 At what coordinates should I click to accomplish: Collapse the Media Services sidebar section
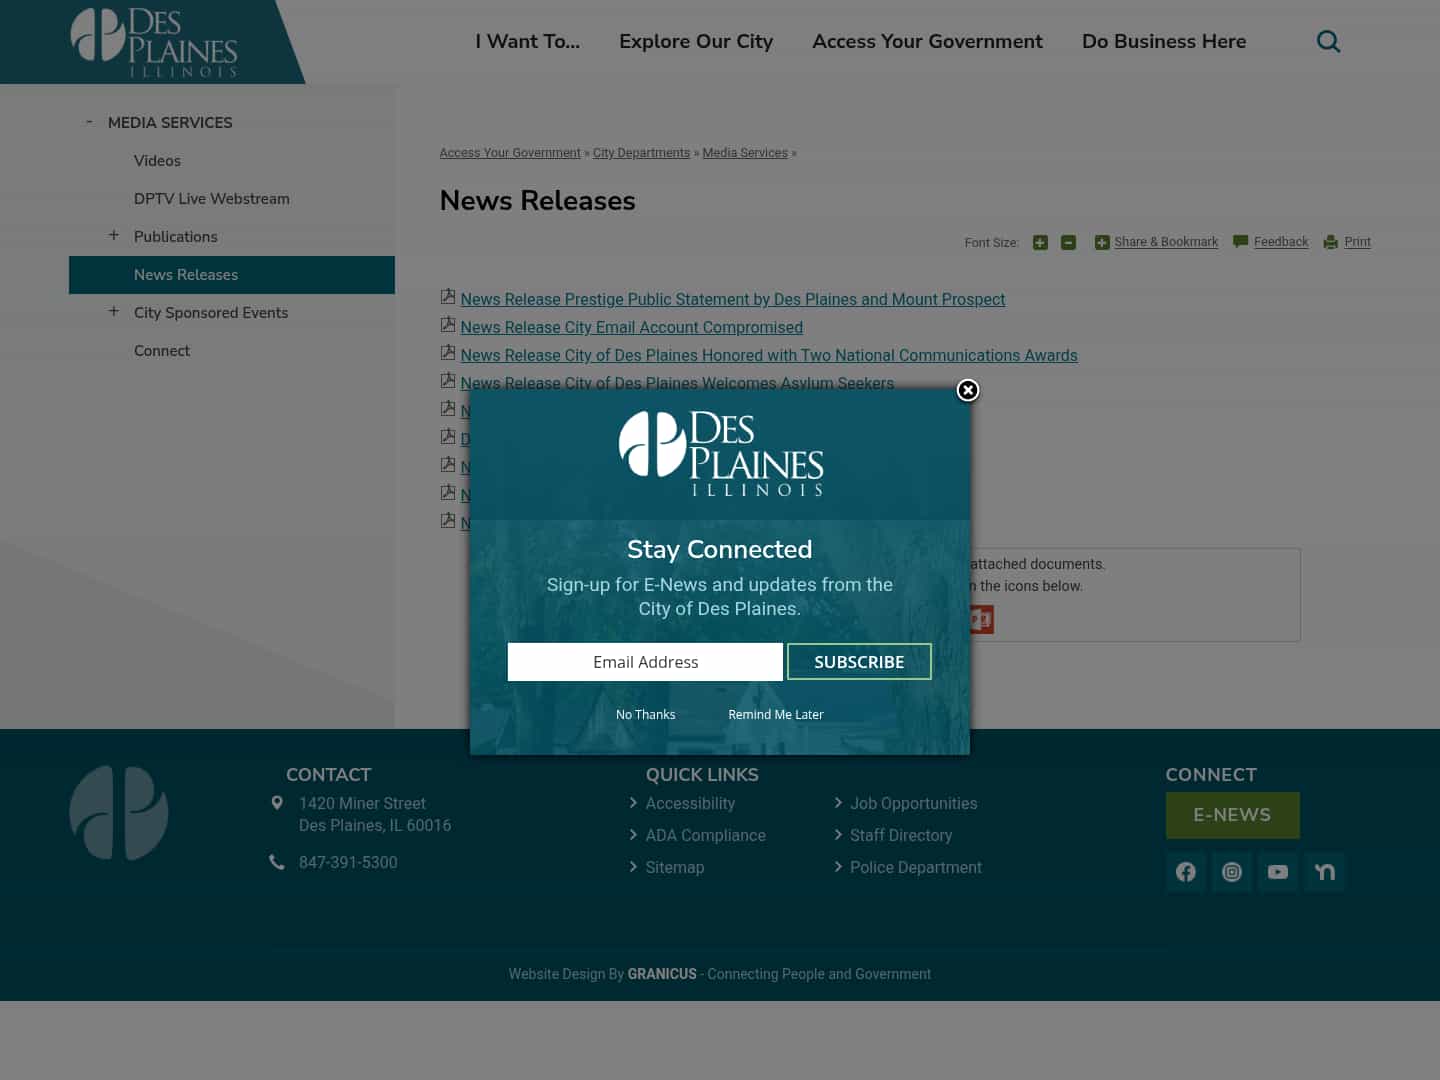pos(89,122)
